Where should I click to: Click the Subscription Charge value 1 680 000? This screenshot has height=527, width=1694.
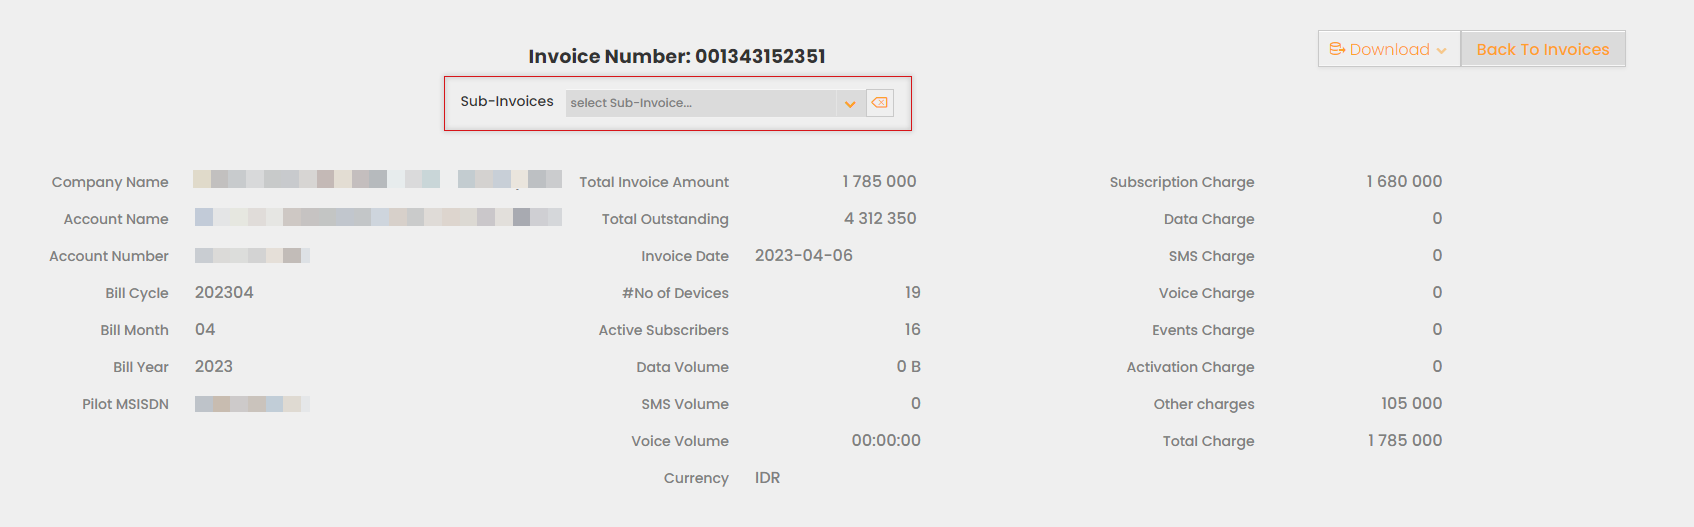[1404, 181]
